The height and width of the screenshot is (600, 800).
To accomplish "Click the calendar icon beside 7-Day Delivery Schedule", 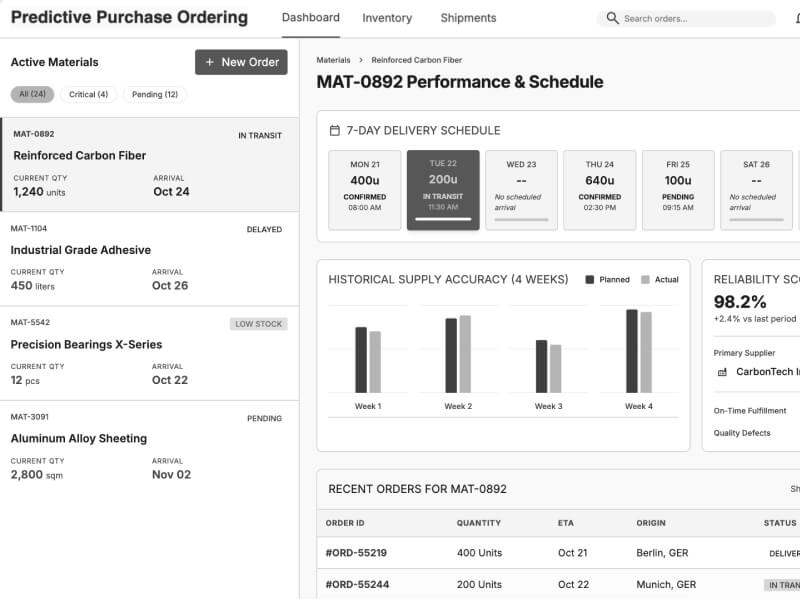I will [x=335, y=131].
